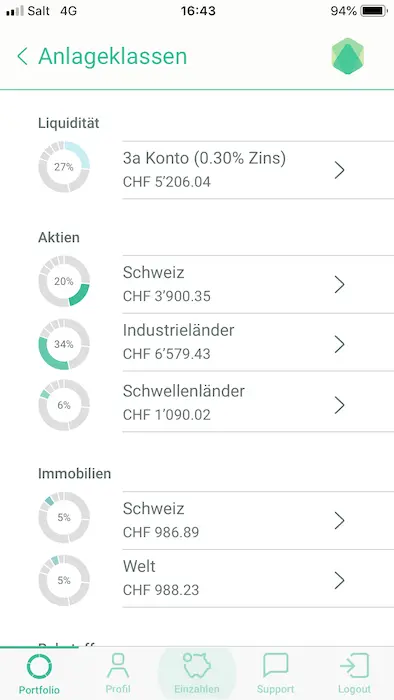Select the 27% Liquidität donut chart
The height and width of the screenshot is (700, 394).
64,167
